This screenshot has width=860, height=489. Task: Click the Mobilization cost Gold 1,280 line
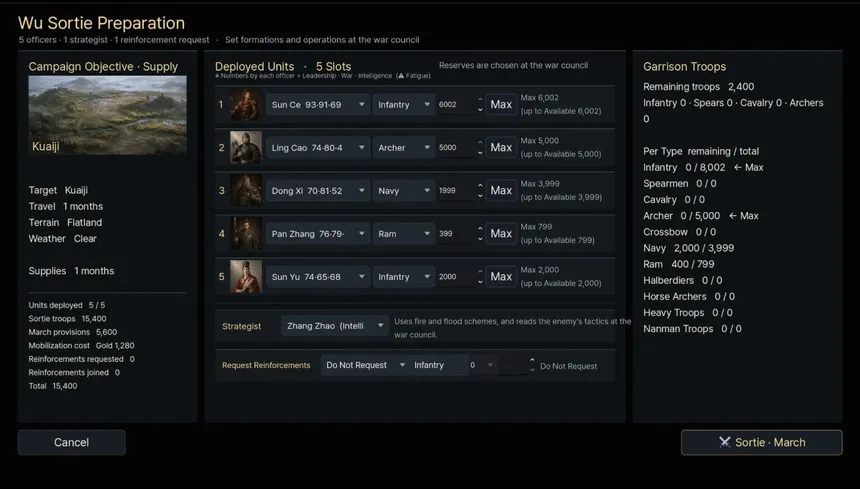pos(81,345)
